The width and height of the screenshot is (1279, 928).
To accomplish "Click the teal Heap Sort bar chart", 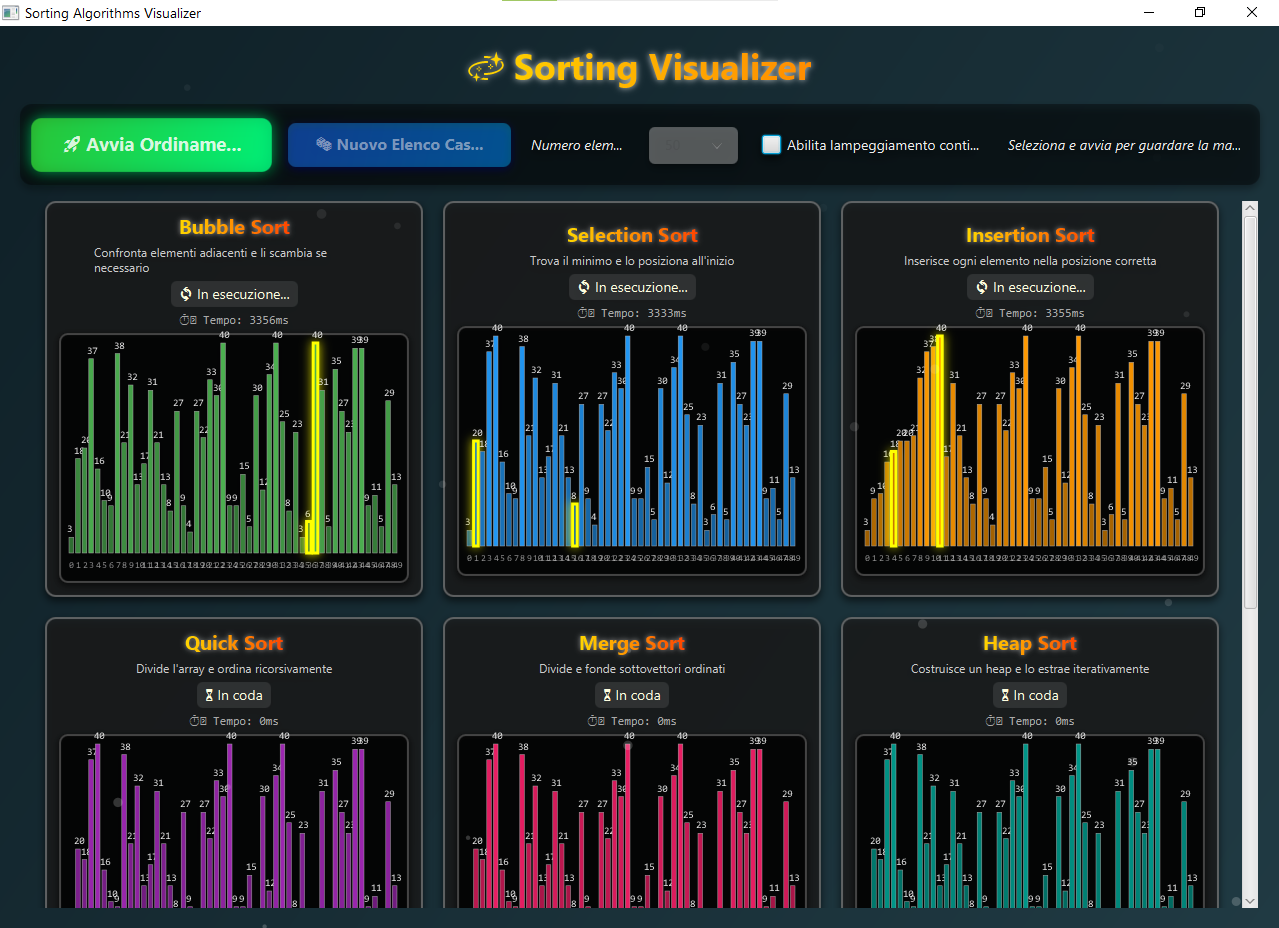I will click(1030, 822).
